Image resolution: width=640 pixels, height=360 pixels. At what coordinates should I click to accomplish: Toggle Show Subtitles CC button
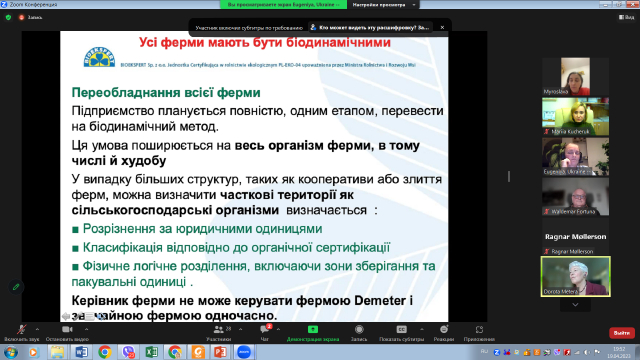tap(402, 329)
